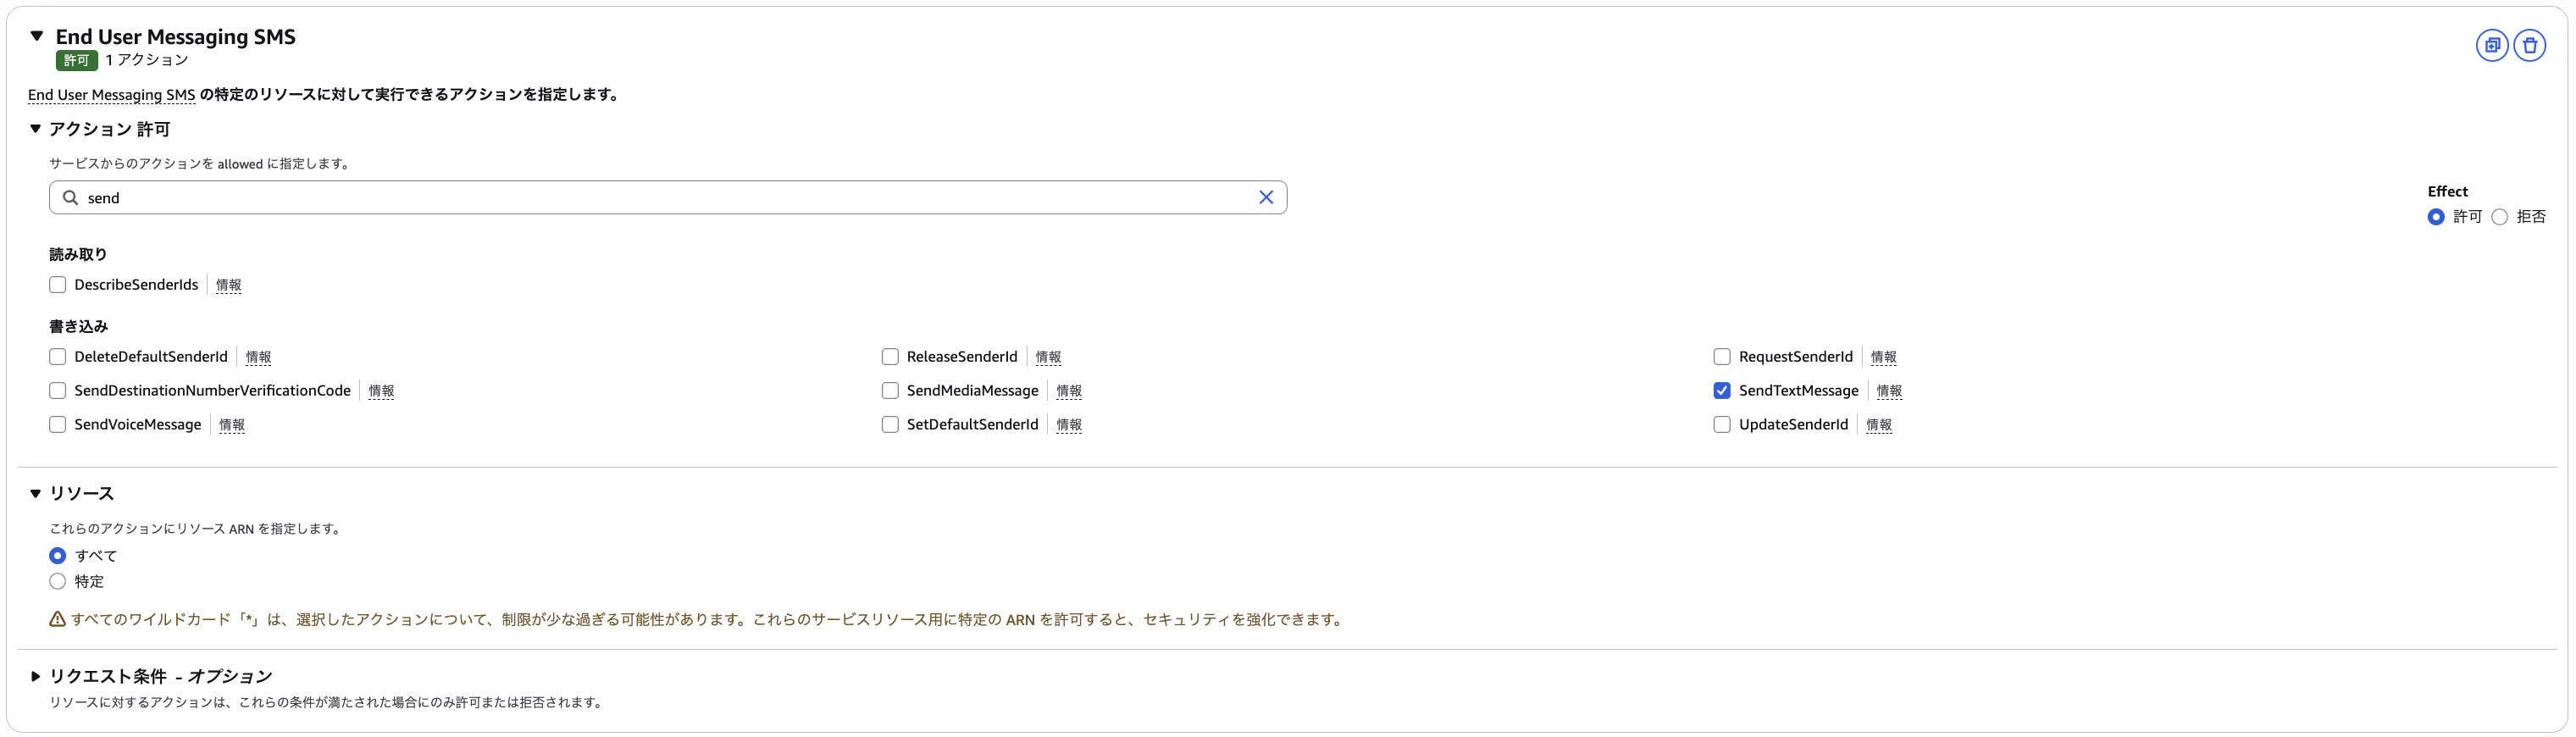Expand リクエスト条件 - オプション section
Screen dimensions: 2576x737
coord(35,676)
